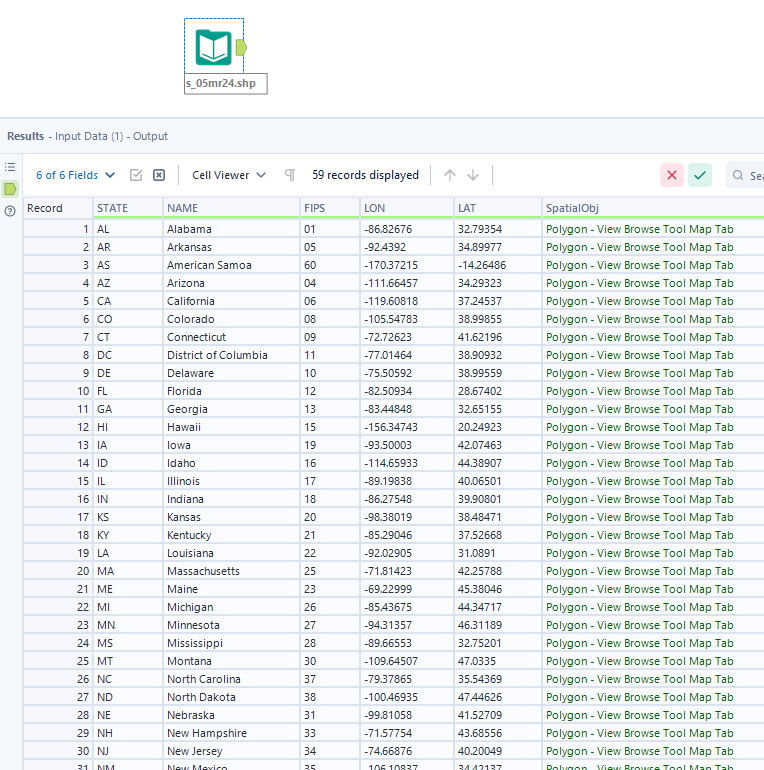Click the help question mark icon
This screenshot has height=770, width=764.
coord(10,210)
